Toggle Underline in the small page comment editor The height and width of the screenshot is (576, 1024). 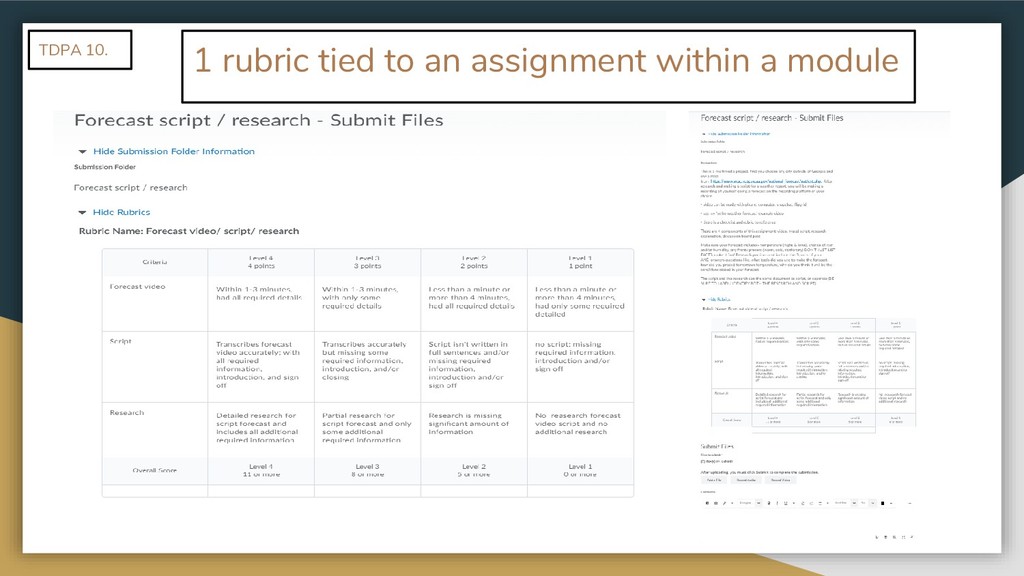(x=786, y=504)
